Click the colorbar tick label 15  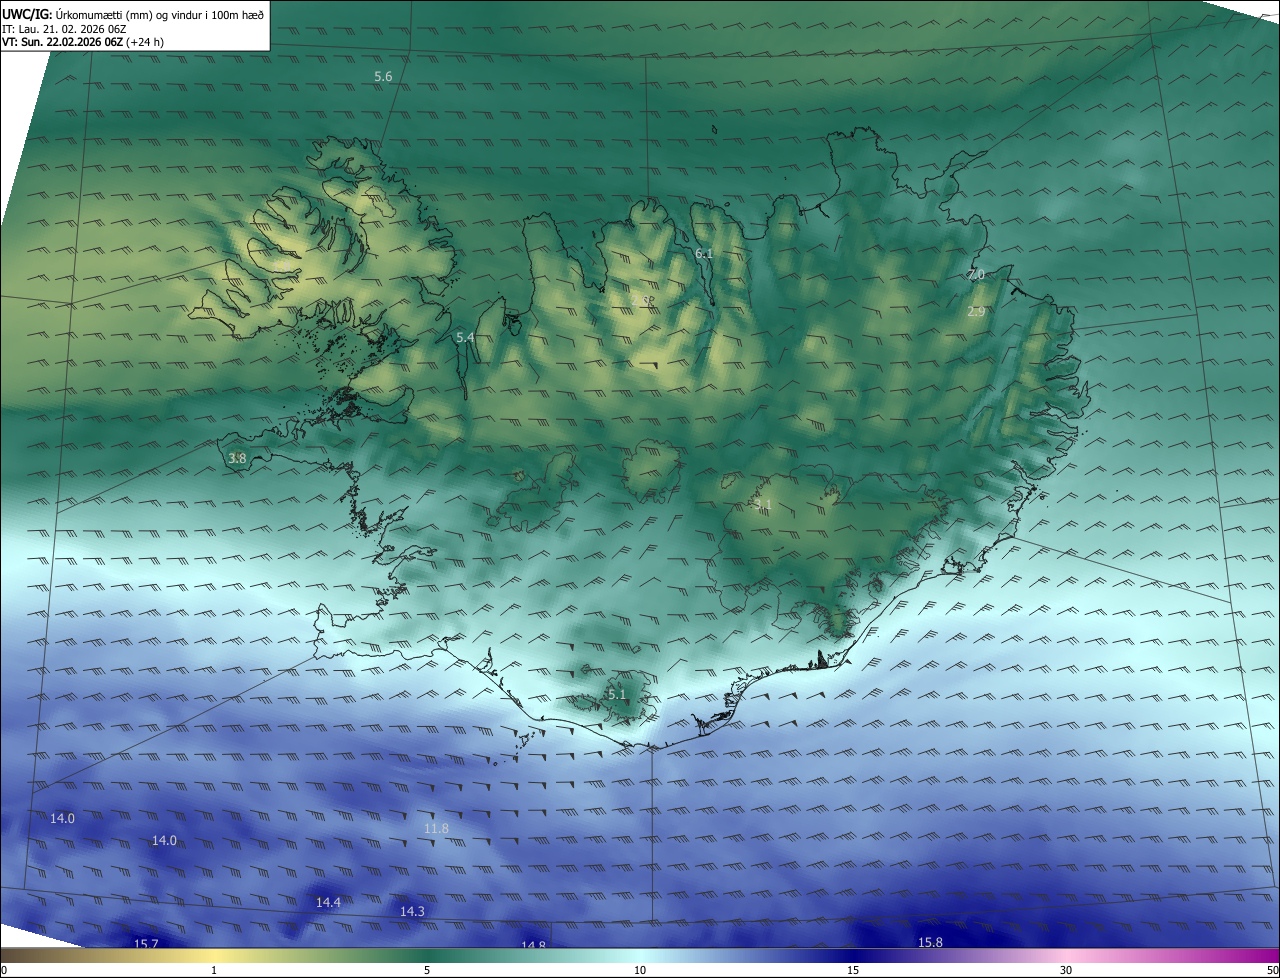point(853,970)
